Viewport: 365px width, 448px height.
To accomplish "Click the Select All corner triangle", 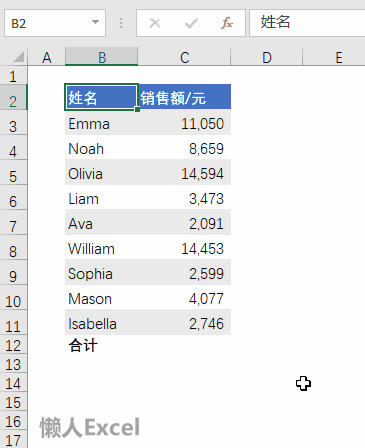I will 19,57.
